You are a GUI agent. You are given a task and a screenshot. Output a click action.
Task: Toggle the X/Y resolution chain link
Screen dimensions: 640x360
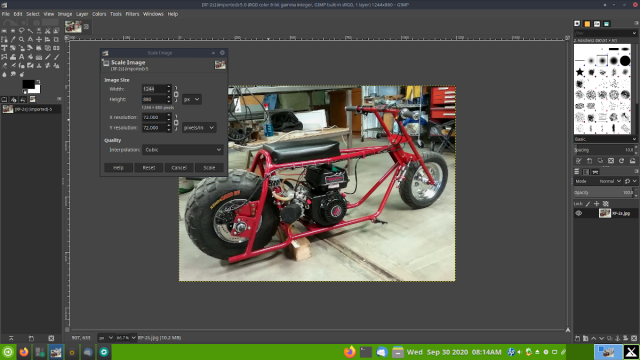[x=176, y=122]
